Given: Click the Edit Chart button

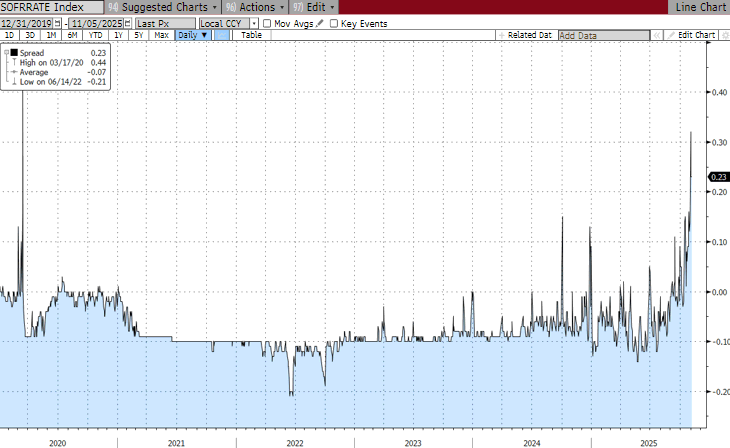Looking at the screenshot, I should [696, 35].
